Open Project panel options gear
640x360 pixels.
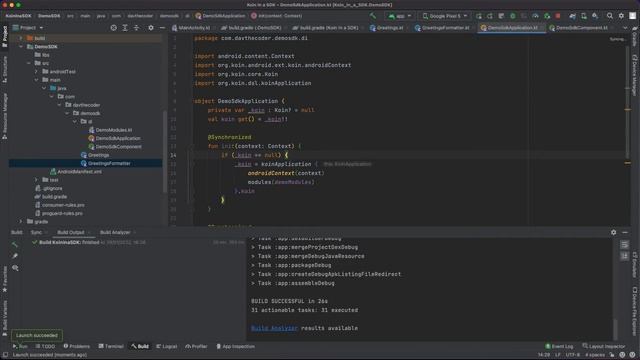click(151, 28)
